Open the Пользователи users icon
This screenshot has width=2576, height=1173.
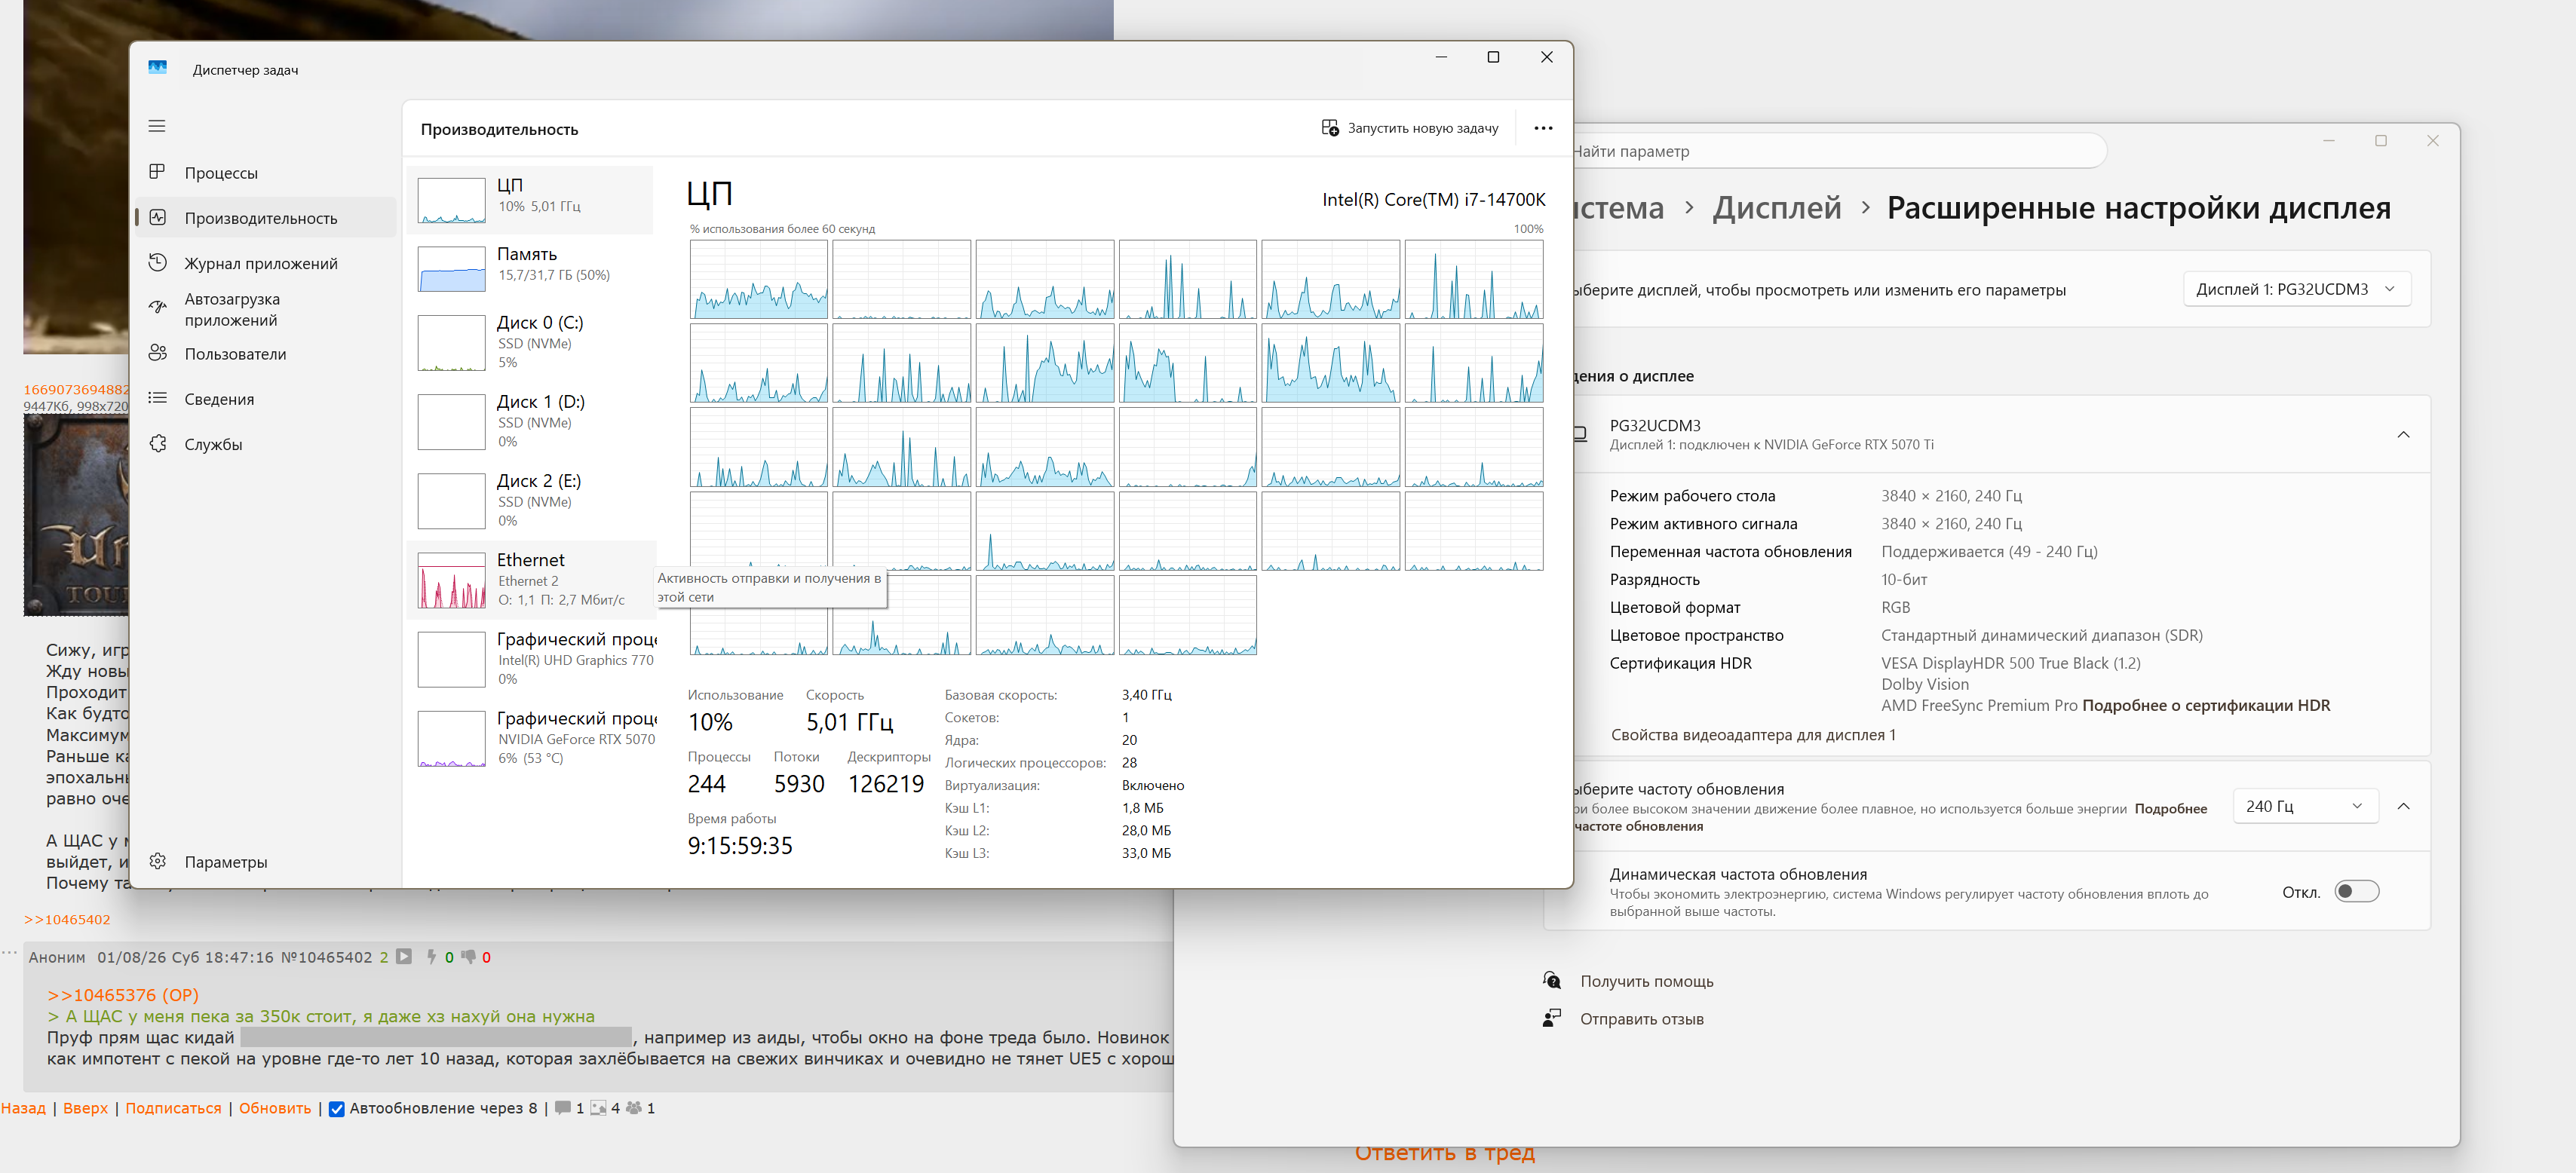point(157,353)
